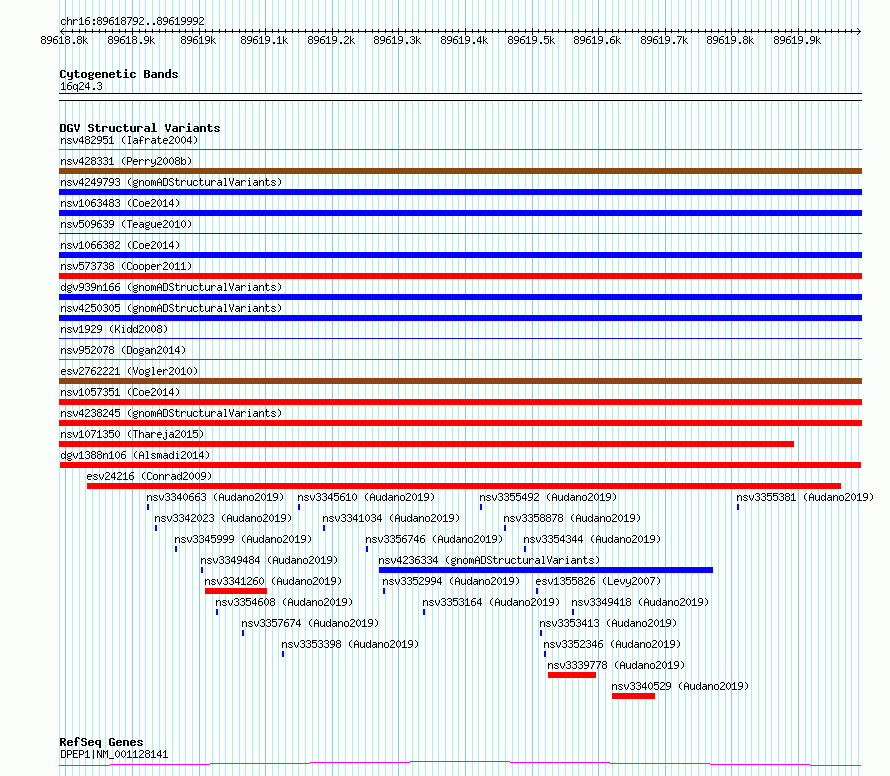This screenshot has width=890, height=776.
Task: Open variant nsv1929 (Kidd2008)
Action: pyautogui.click(x=114, y=329)
